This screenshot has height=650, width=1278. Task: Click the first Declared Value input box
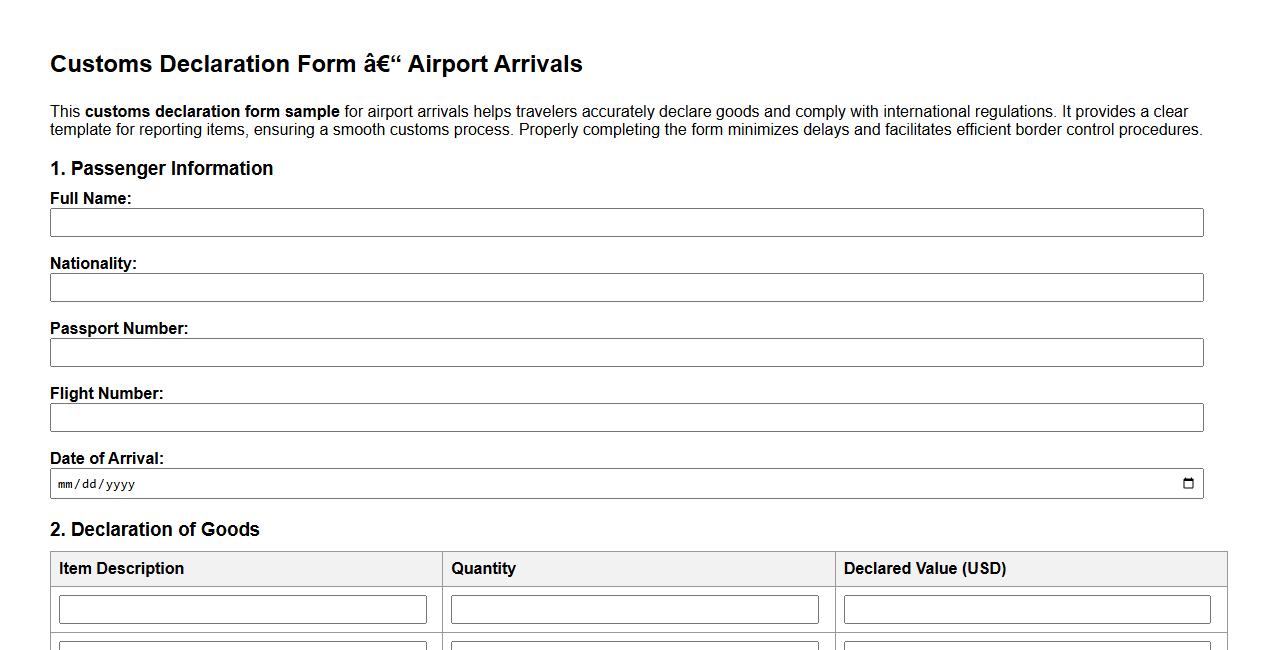(1026, 608)
